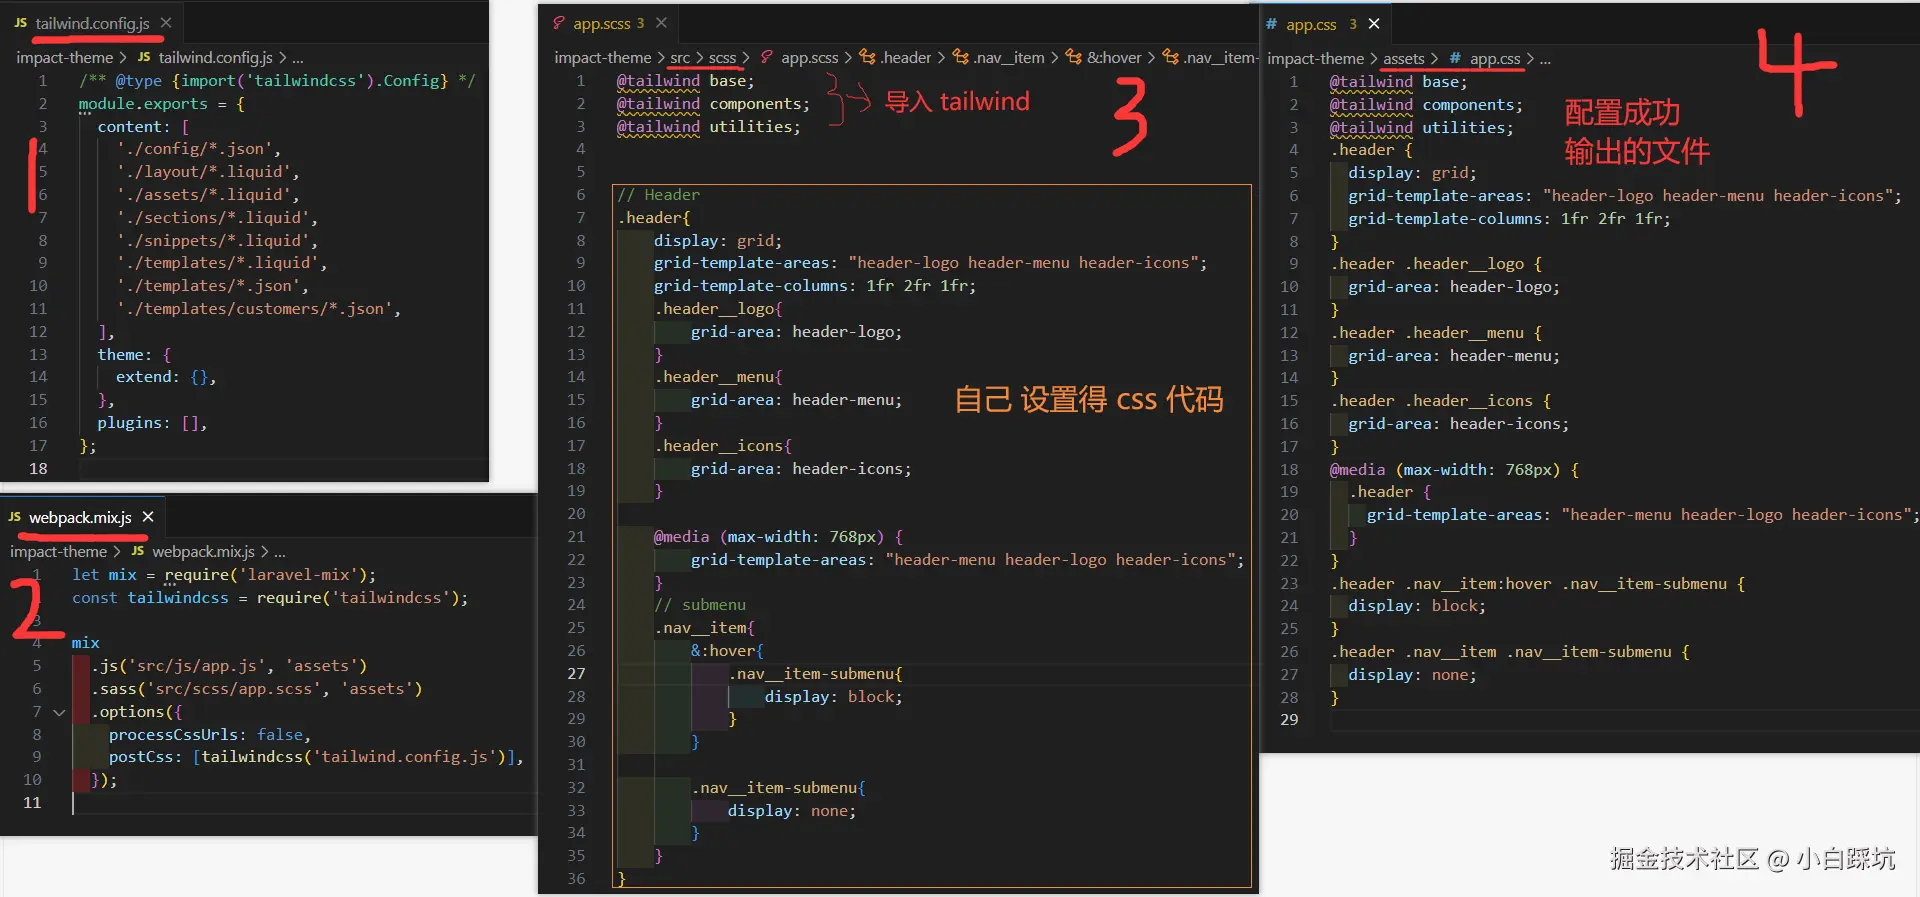Click ellipsis breadcrumb after tailwind.config.js
This screenshot has width=1920, height=897.
(x=298, y=58)
